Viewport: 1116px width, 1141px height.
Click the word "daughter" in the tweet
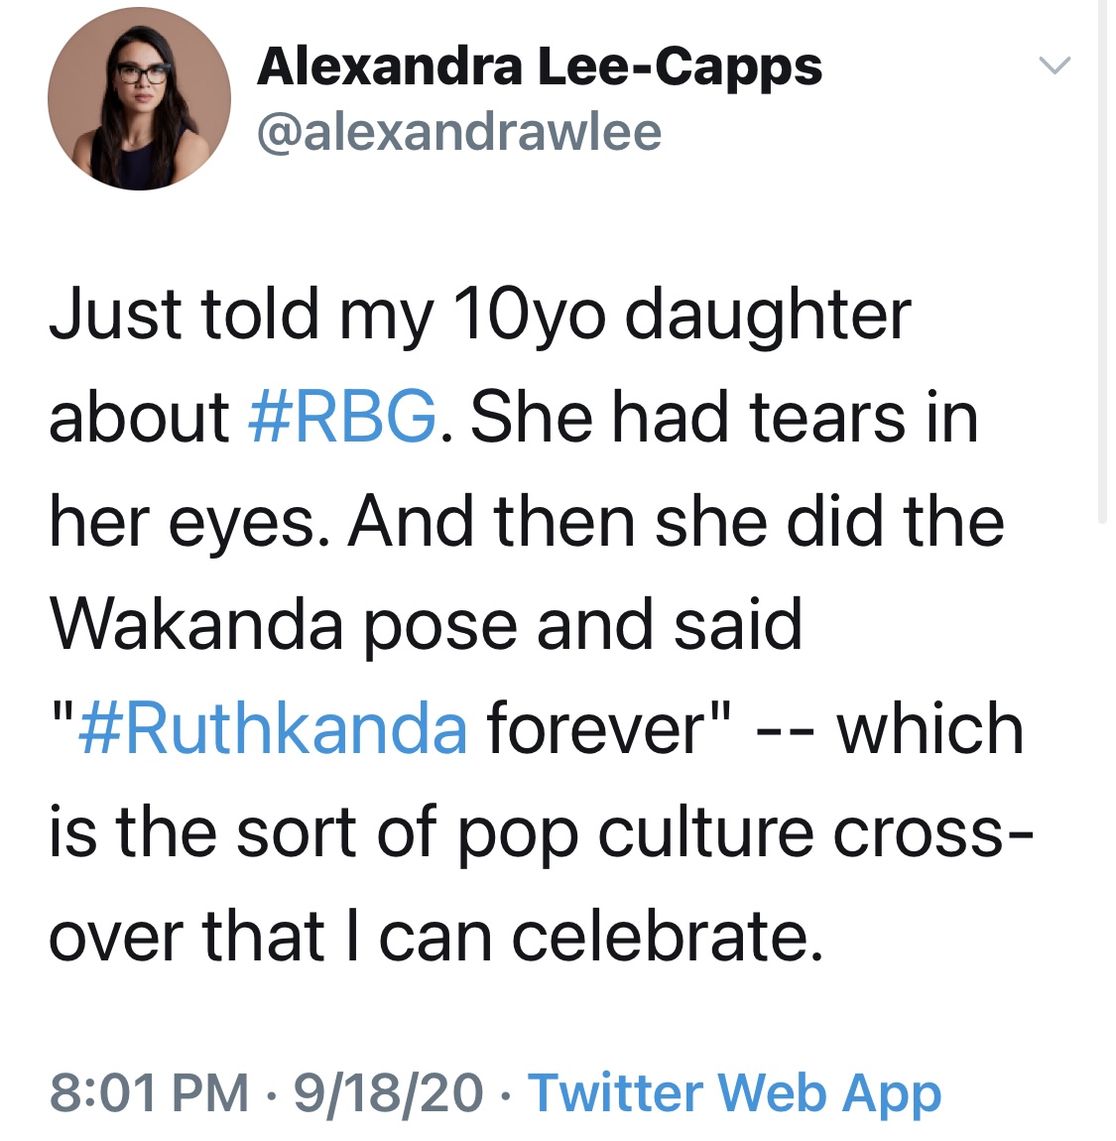[768, 314]
